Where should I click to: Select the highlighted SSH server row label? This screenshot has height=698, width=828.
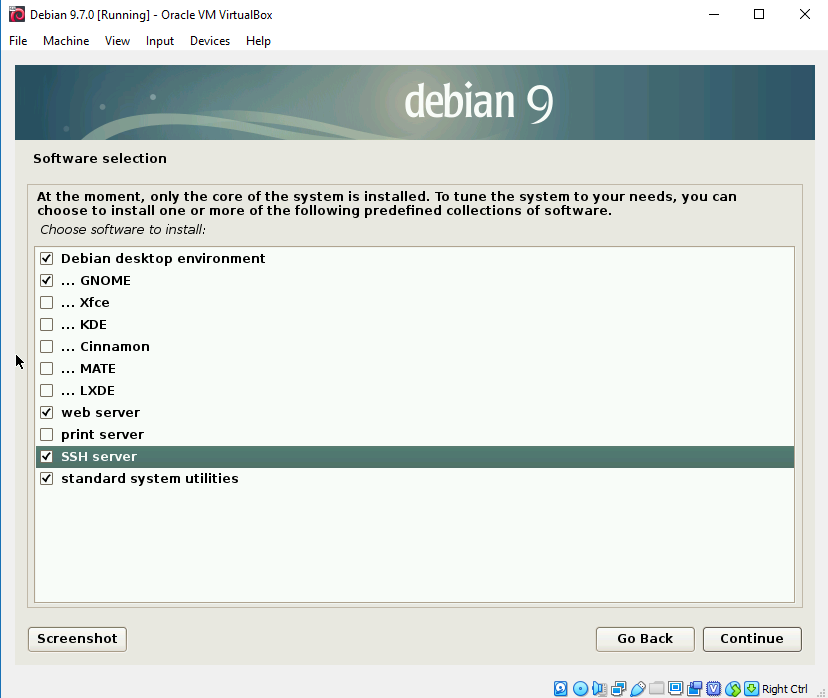(x=99, y=456)
